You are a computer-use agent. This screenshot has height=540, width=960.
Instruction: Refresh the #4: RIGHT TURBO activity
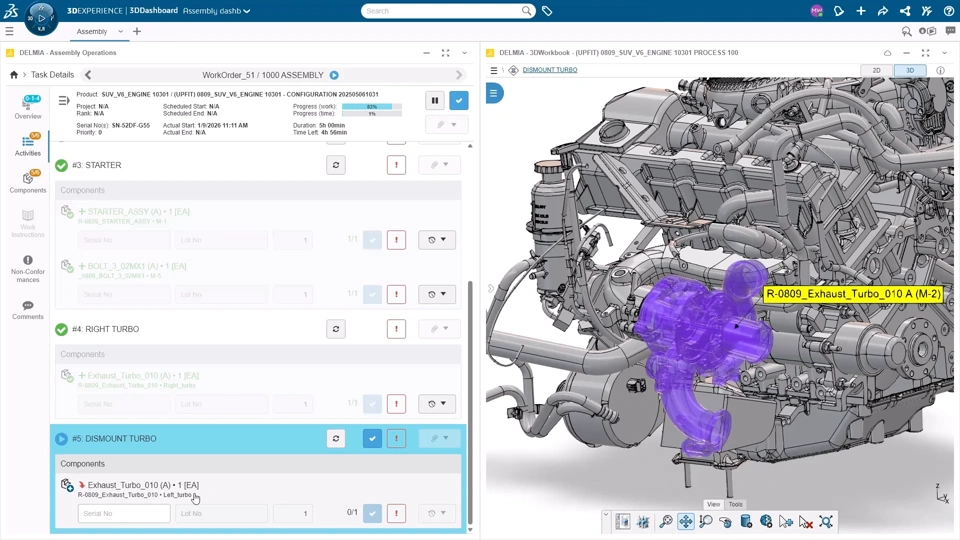(336, 329)
